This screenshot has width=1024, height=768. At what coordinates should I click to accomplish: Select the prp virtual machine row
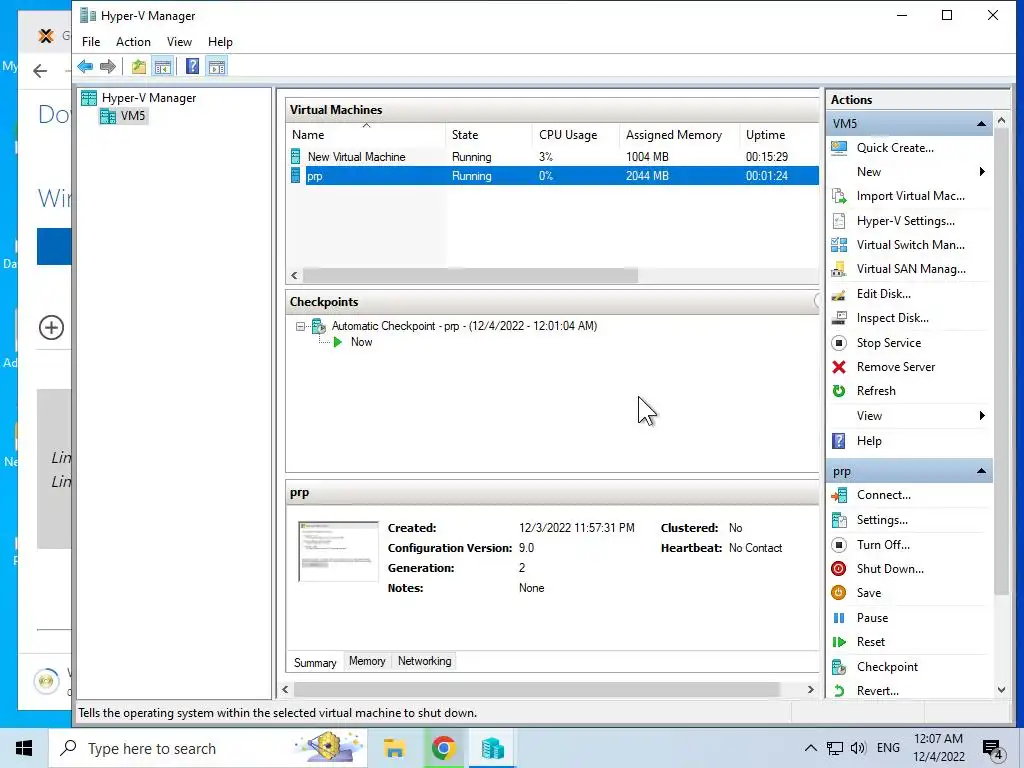[x=554, y=176]
